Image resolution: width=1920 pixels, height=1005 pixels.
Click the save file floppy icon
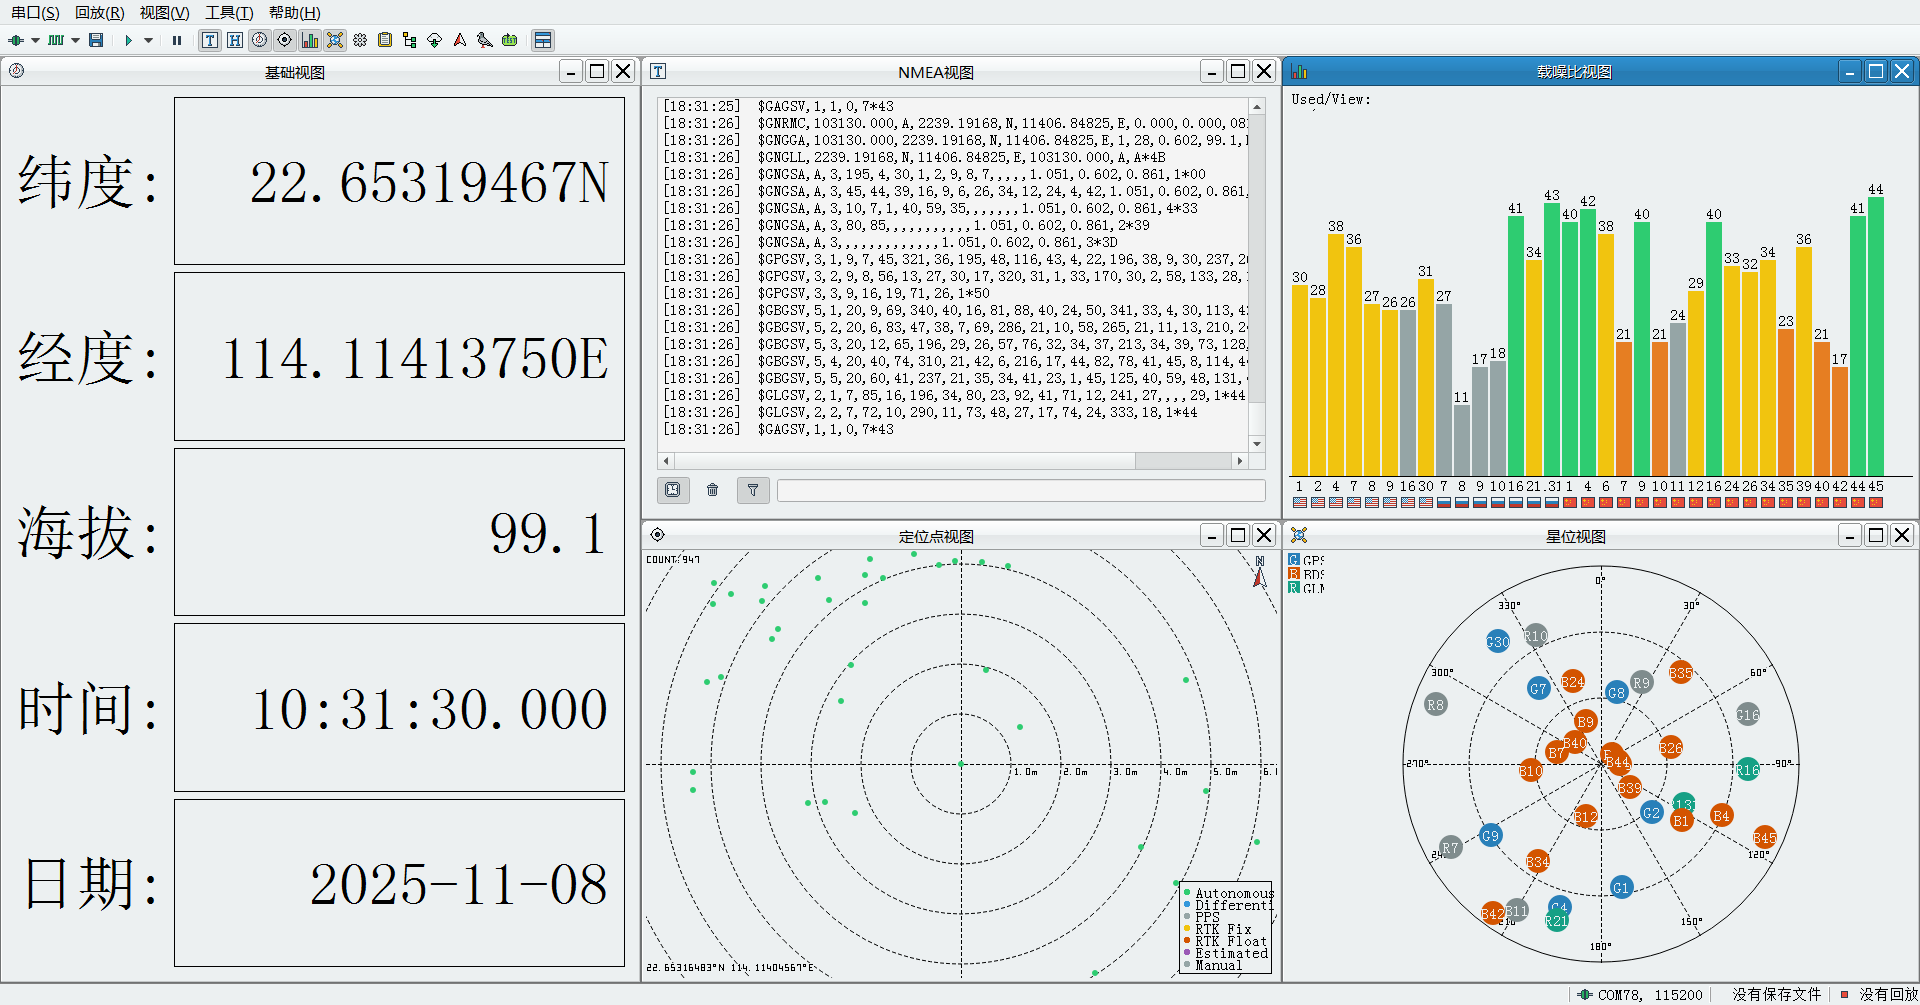tap(96, 40)
